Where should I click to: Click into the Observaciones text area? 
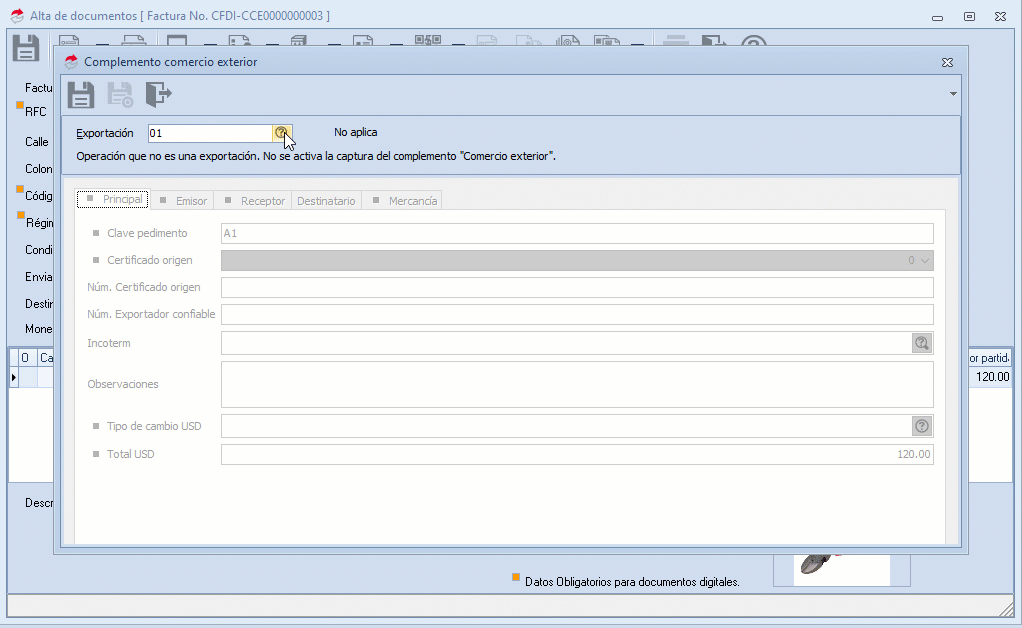(x=576, y=384)
